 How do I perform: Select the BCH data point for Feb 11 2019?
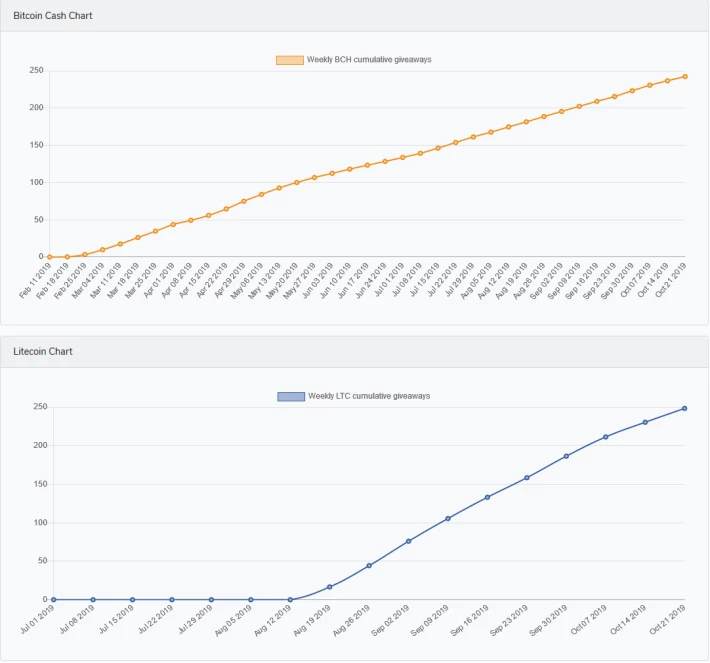(x=50, y=257)
